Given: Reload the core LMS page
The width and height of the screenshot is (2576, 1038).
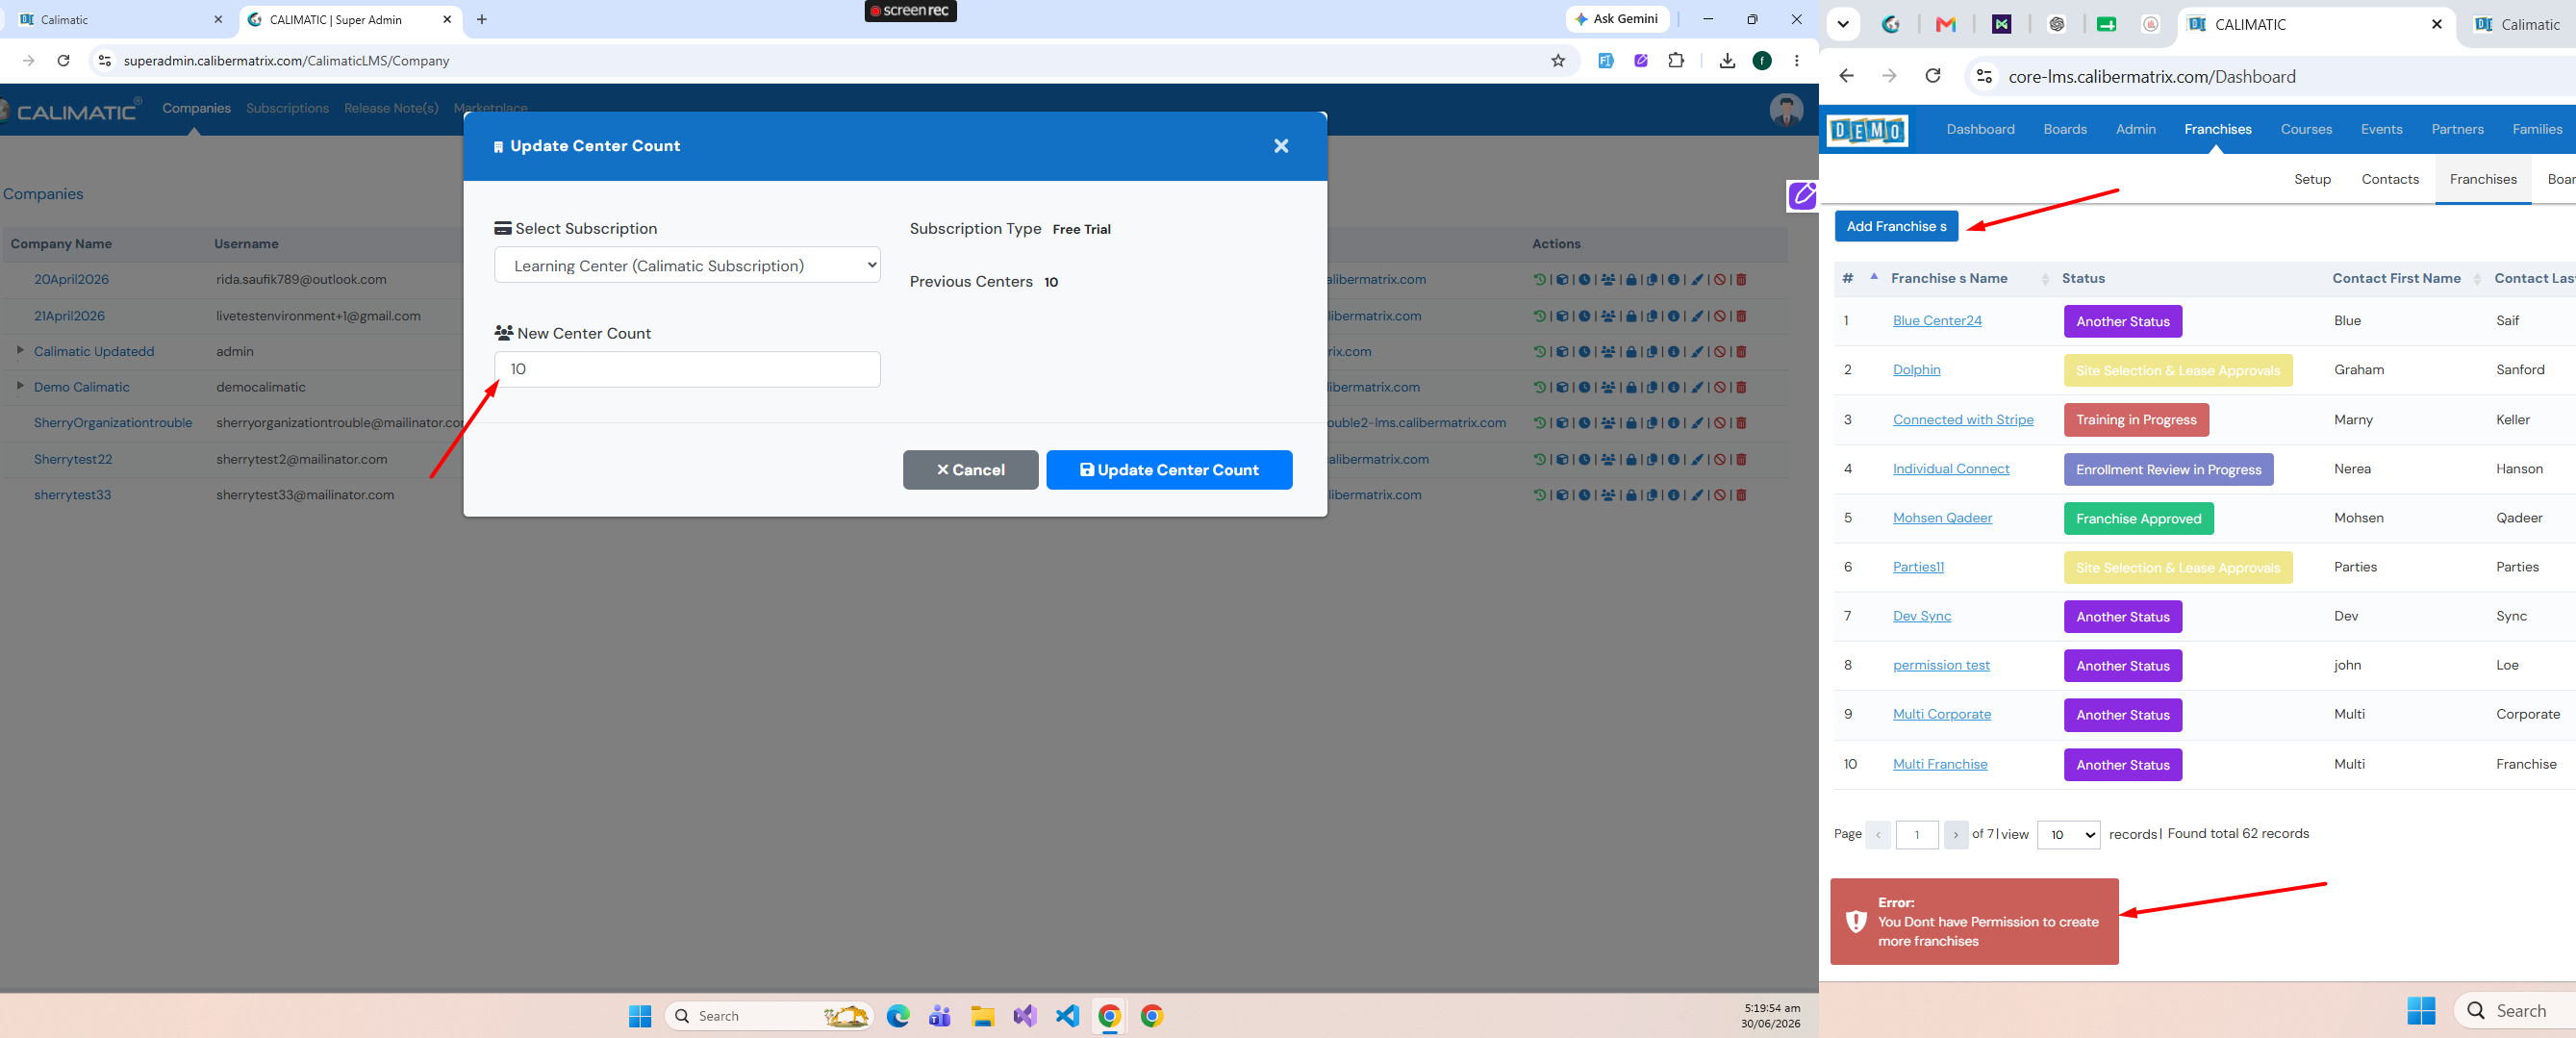Looking at the screenshot, I should coord(1933,76).
